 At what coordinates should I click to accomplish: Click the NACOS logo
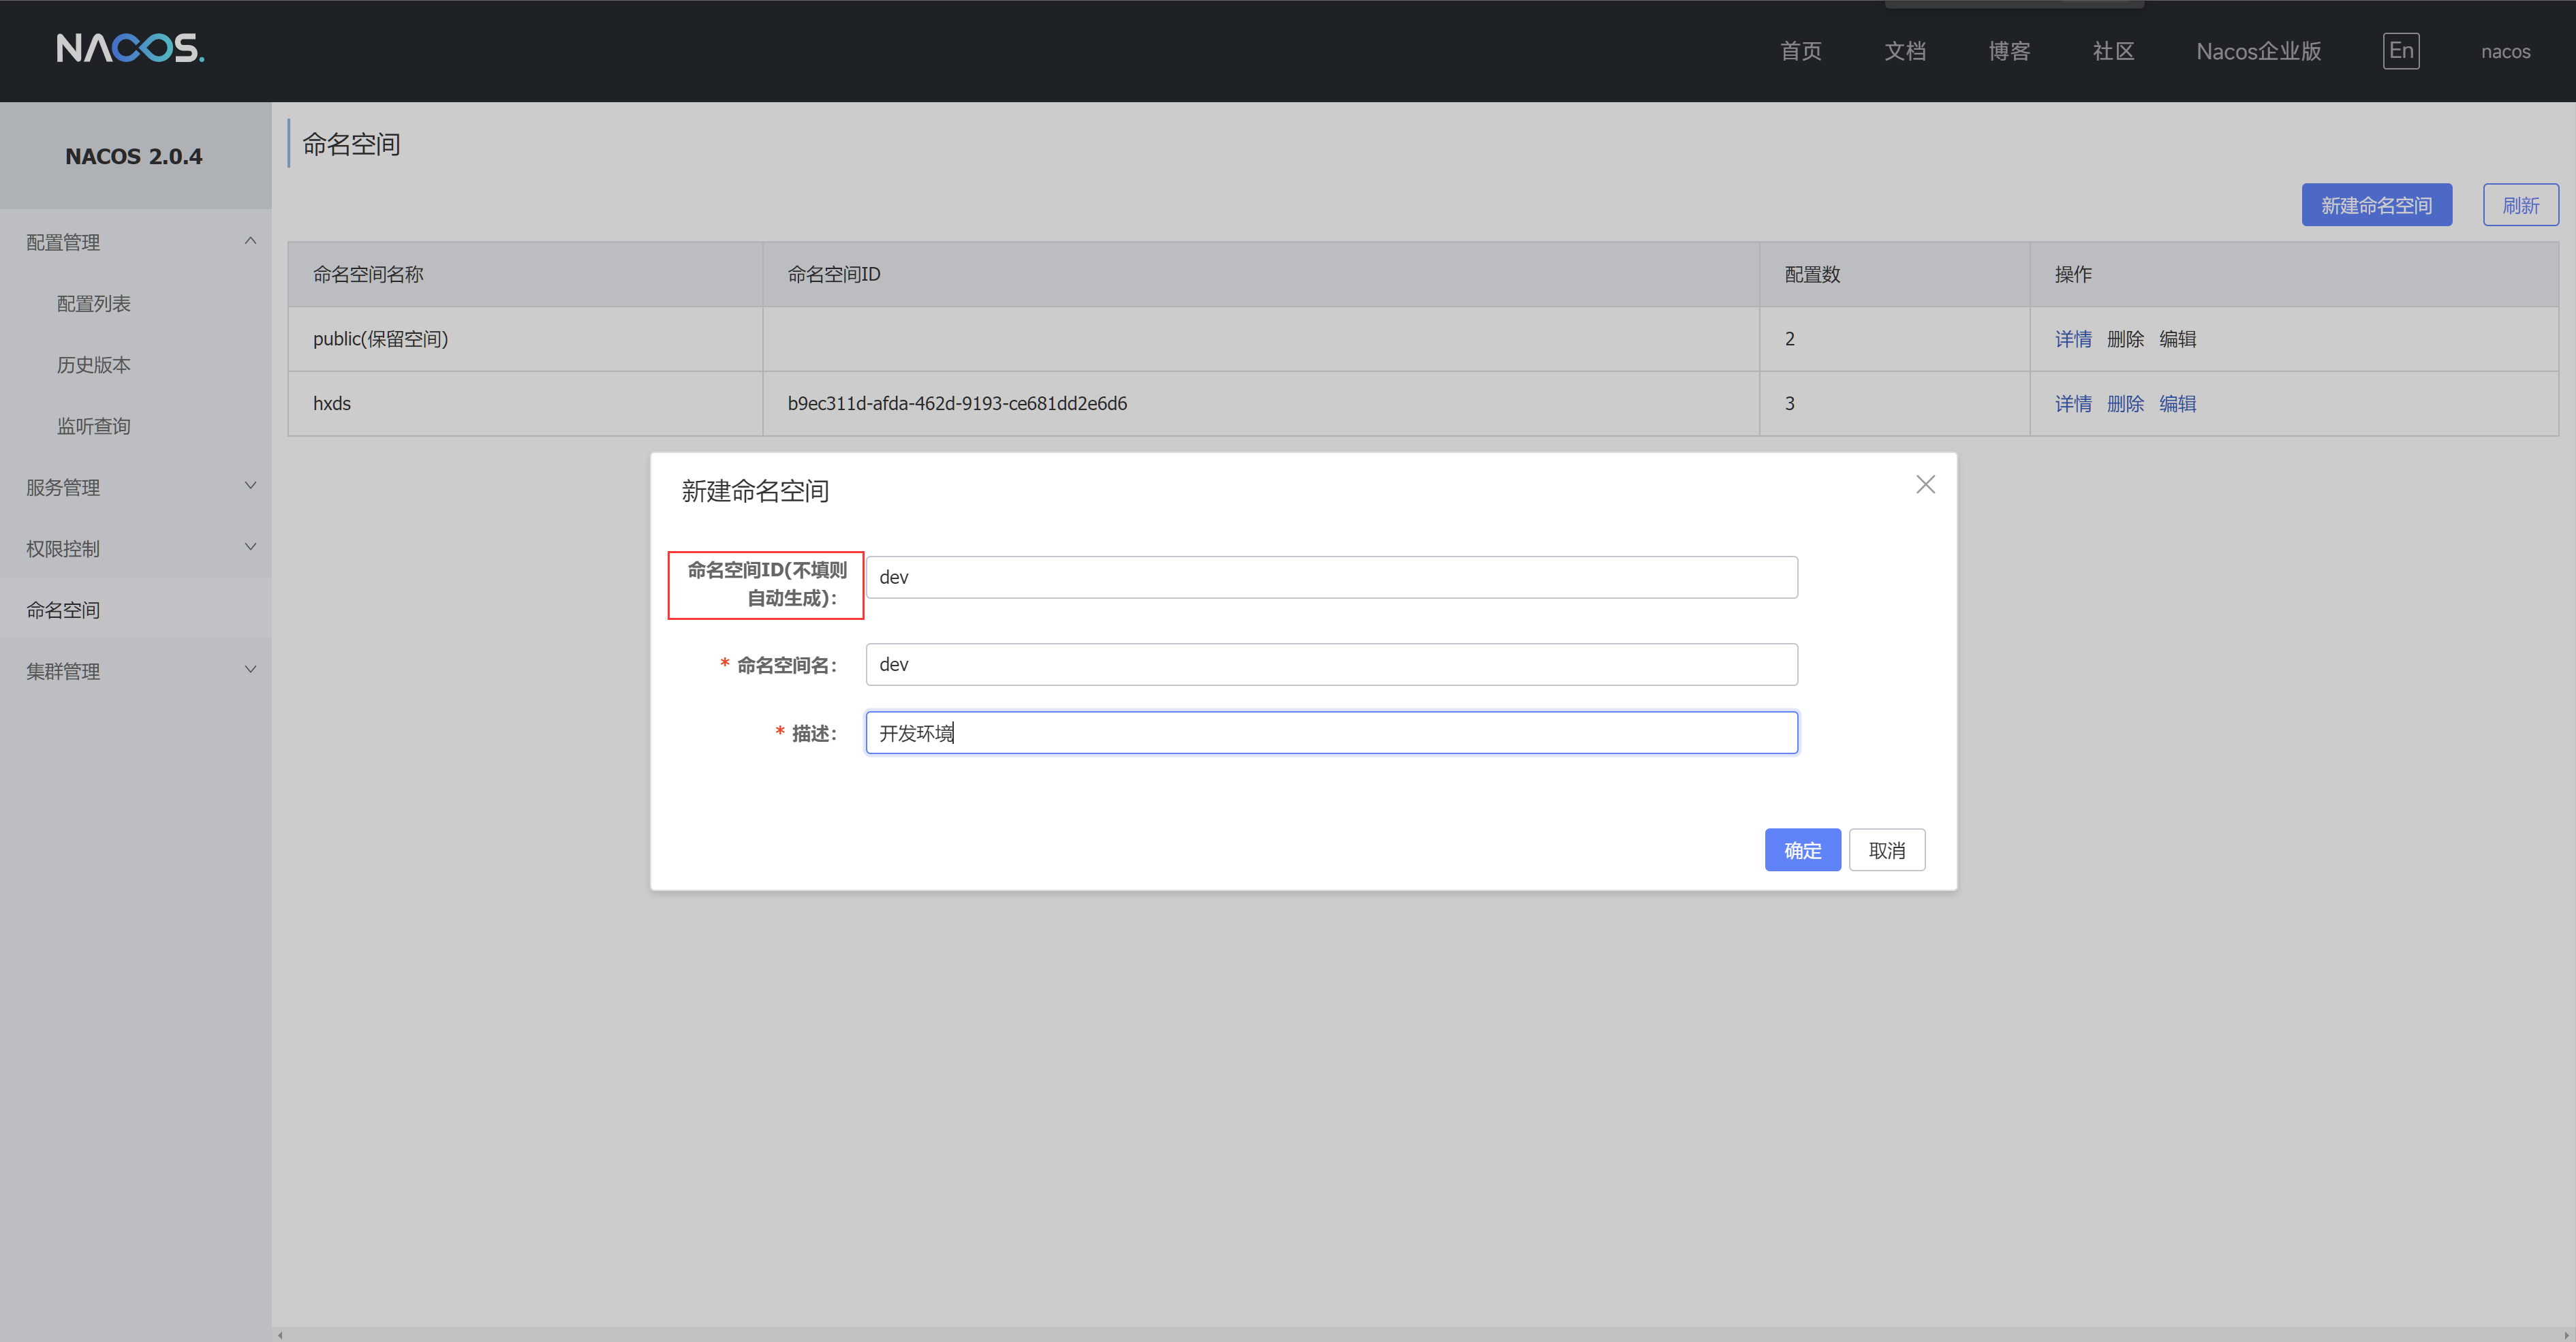(x=130, y=48)
